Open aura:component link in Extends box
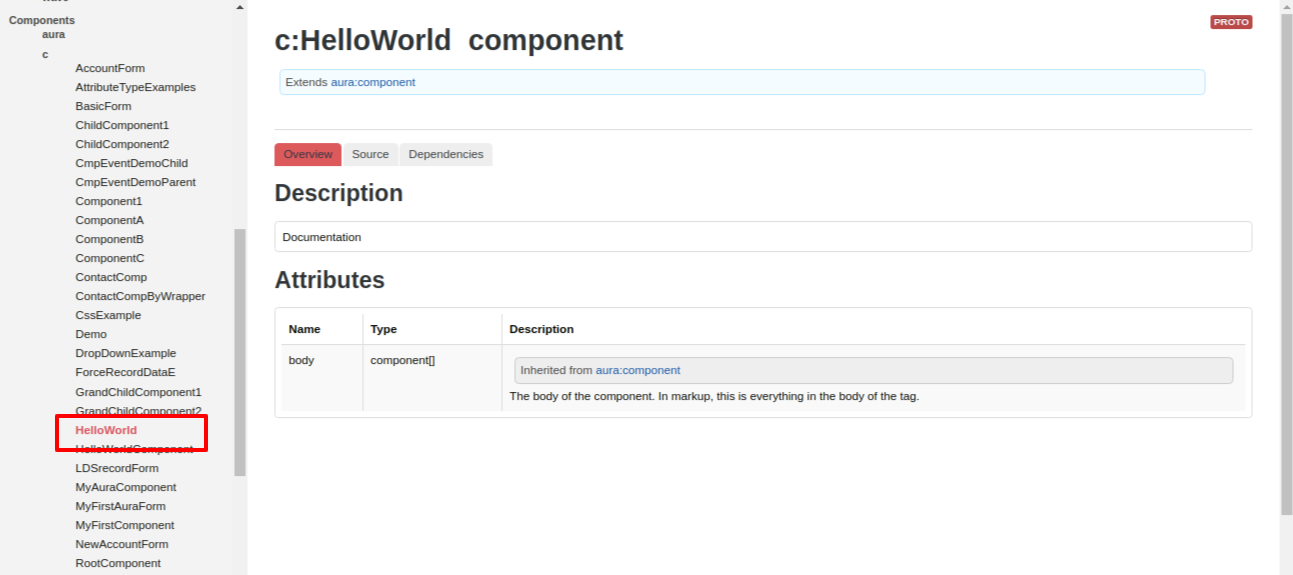 [373, 82]
